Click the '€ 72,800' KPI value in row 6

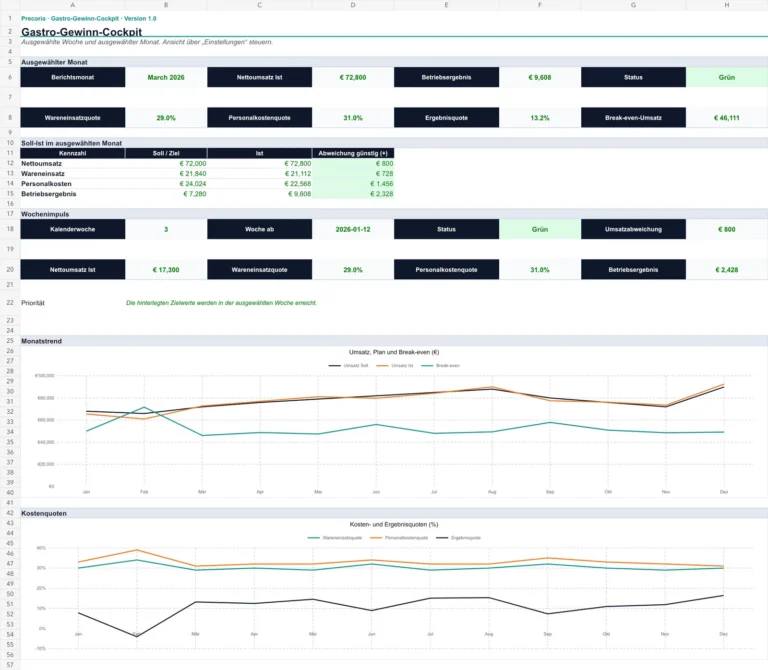pos(353,77)
